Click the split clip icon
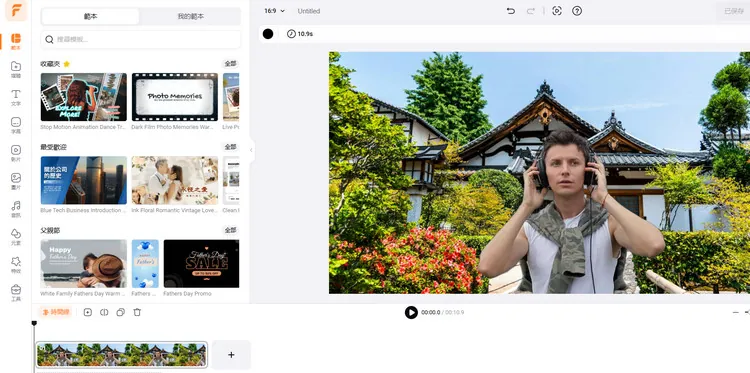The width and height of the screenshot is (750, 373). click(x=104, y=312)
